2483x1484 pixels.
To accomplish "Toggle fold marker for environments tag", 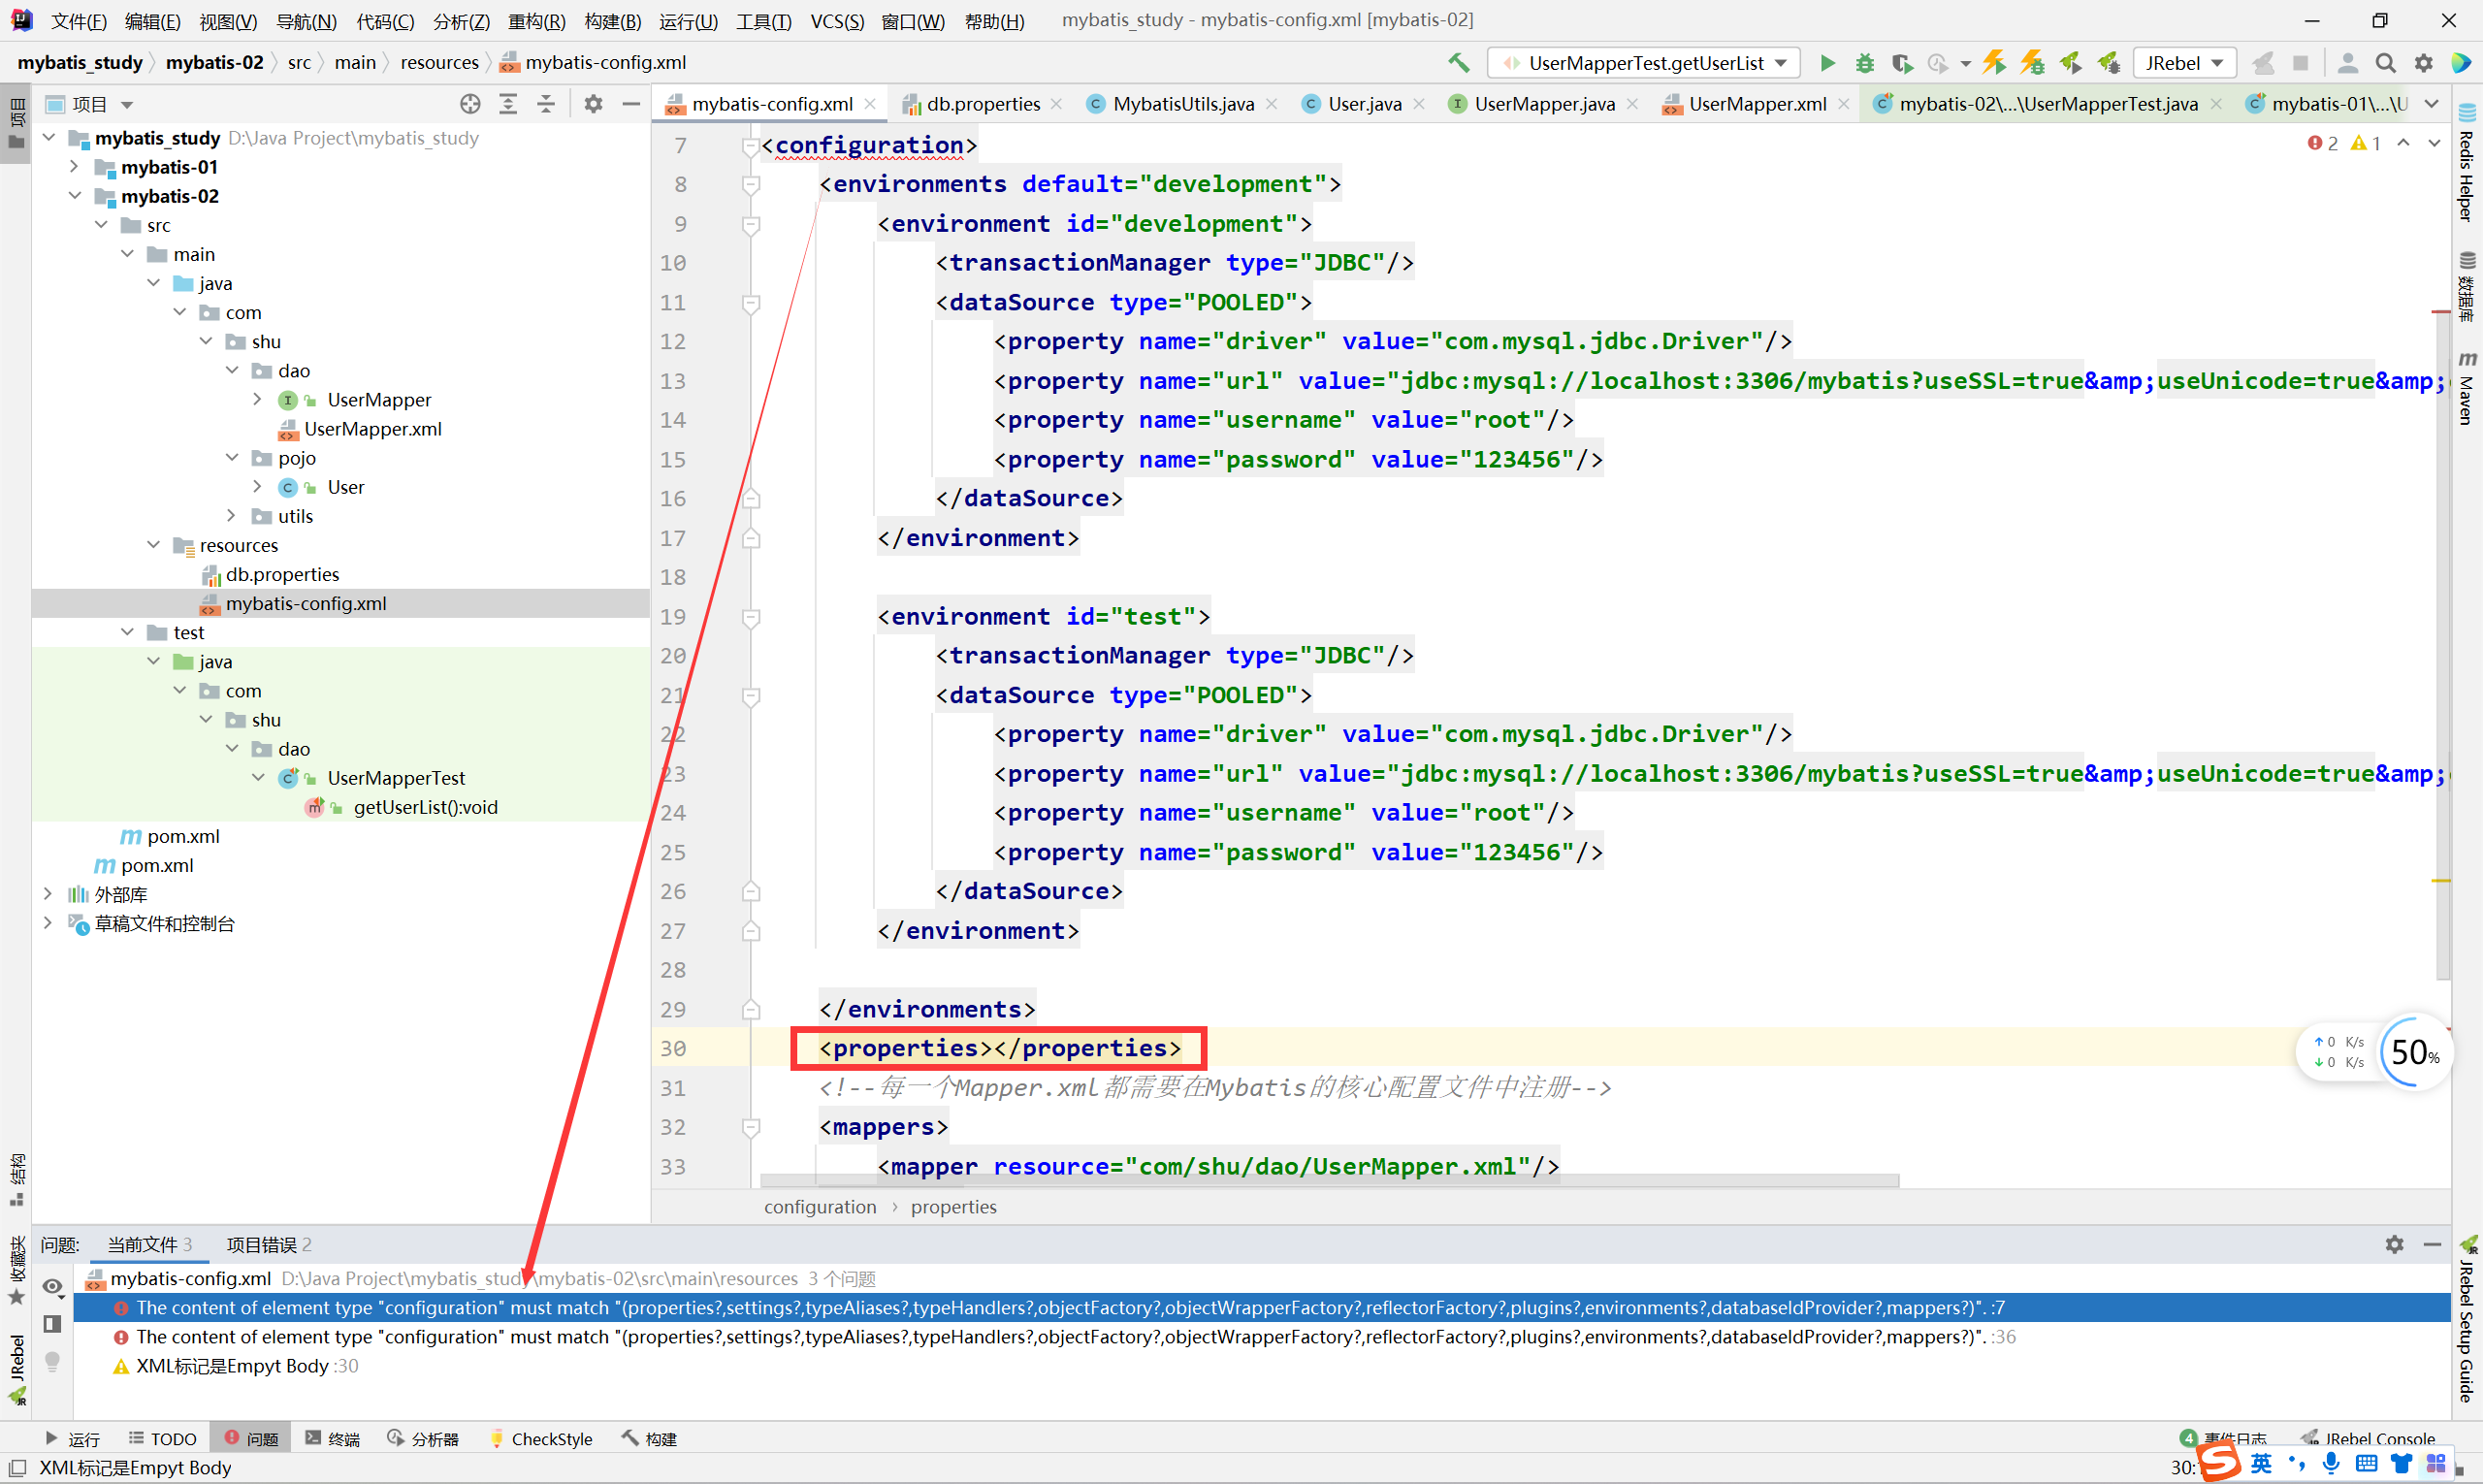I will 751,185.
